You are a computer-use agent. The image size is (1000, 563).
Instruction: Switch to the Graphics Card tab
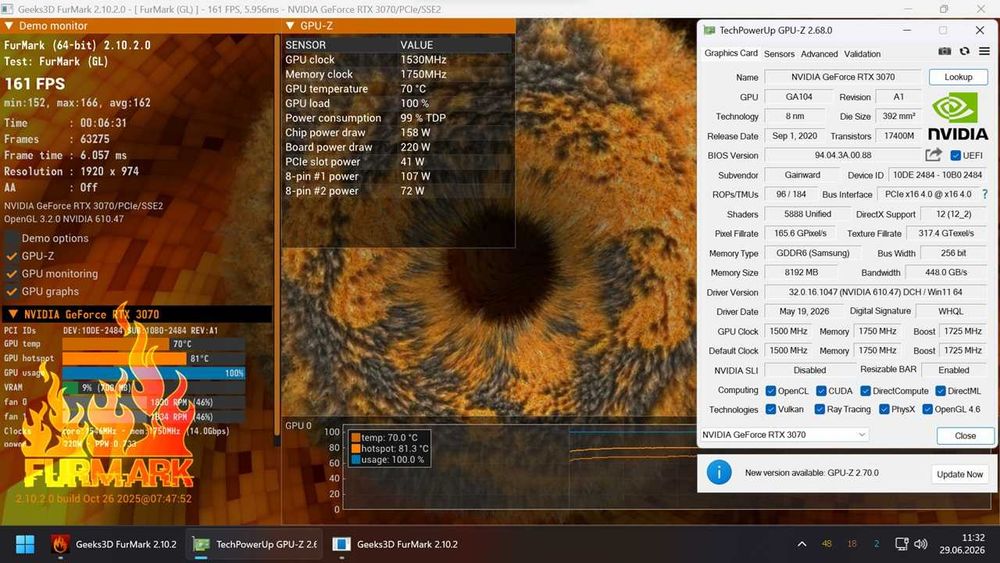point(731,54)
